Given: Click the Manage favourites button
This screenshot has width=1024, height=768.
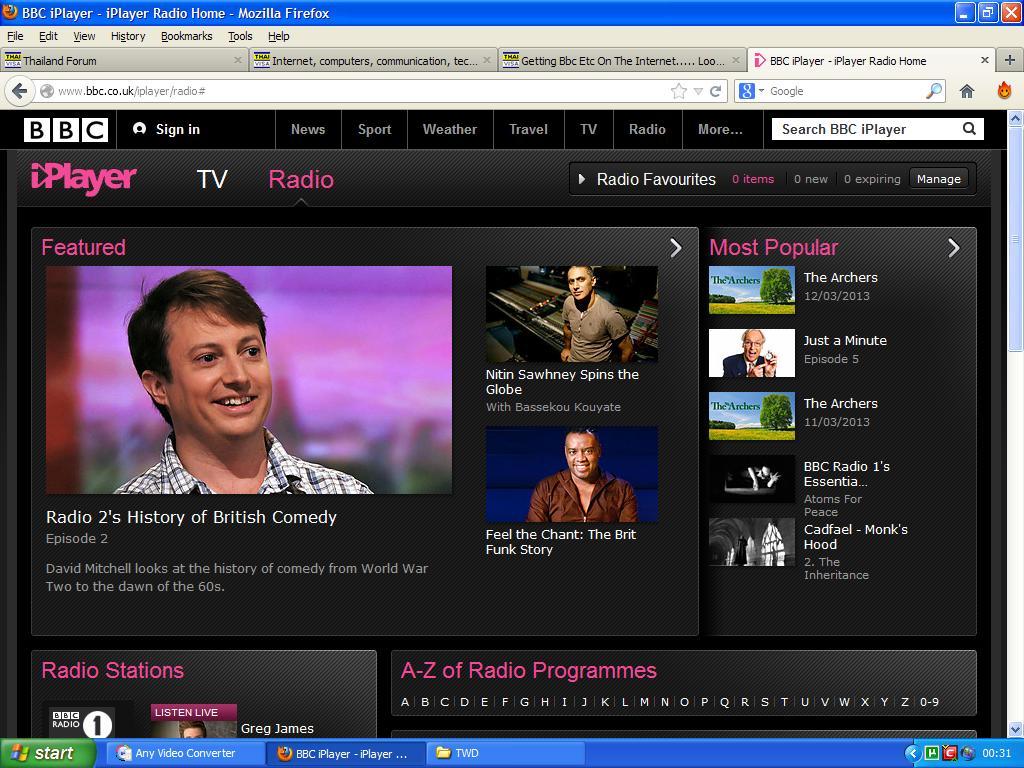Looking at the screenshot, I should coord(938,179).
